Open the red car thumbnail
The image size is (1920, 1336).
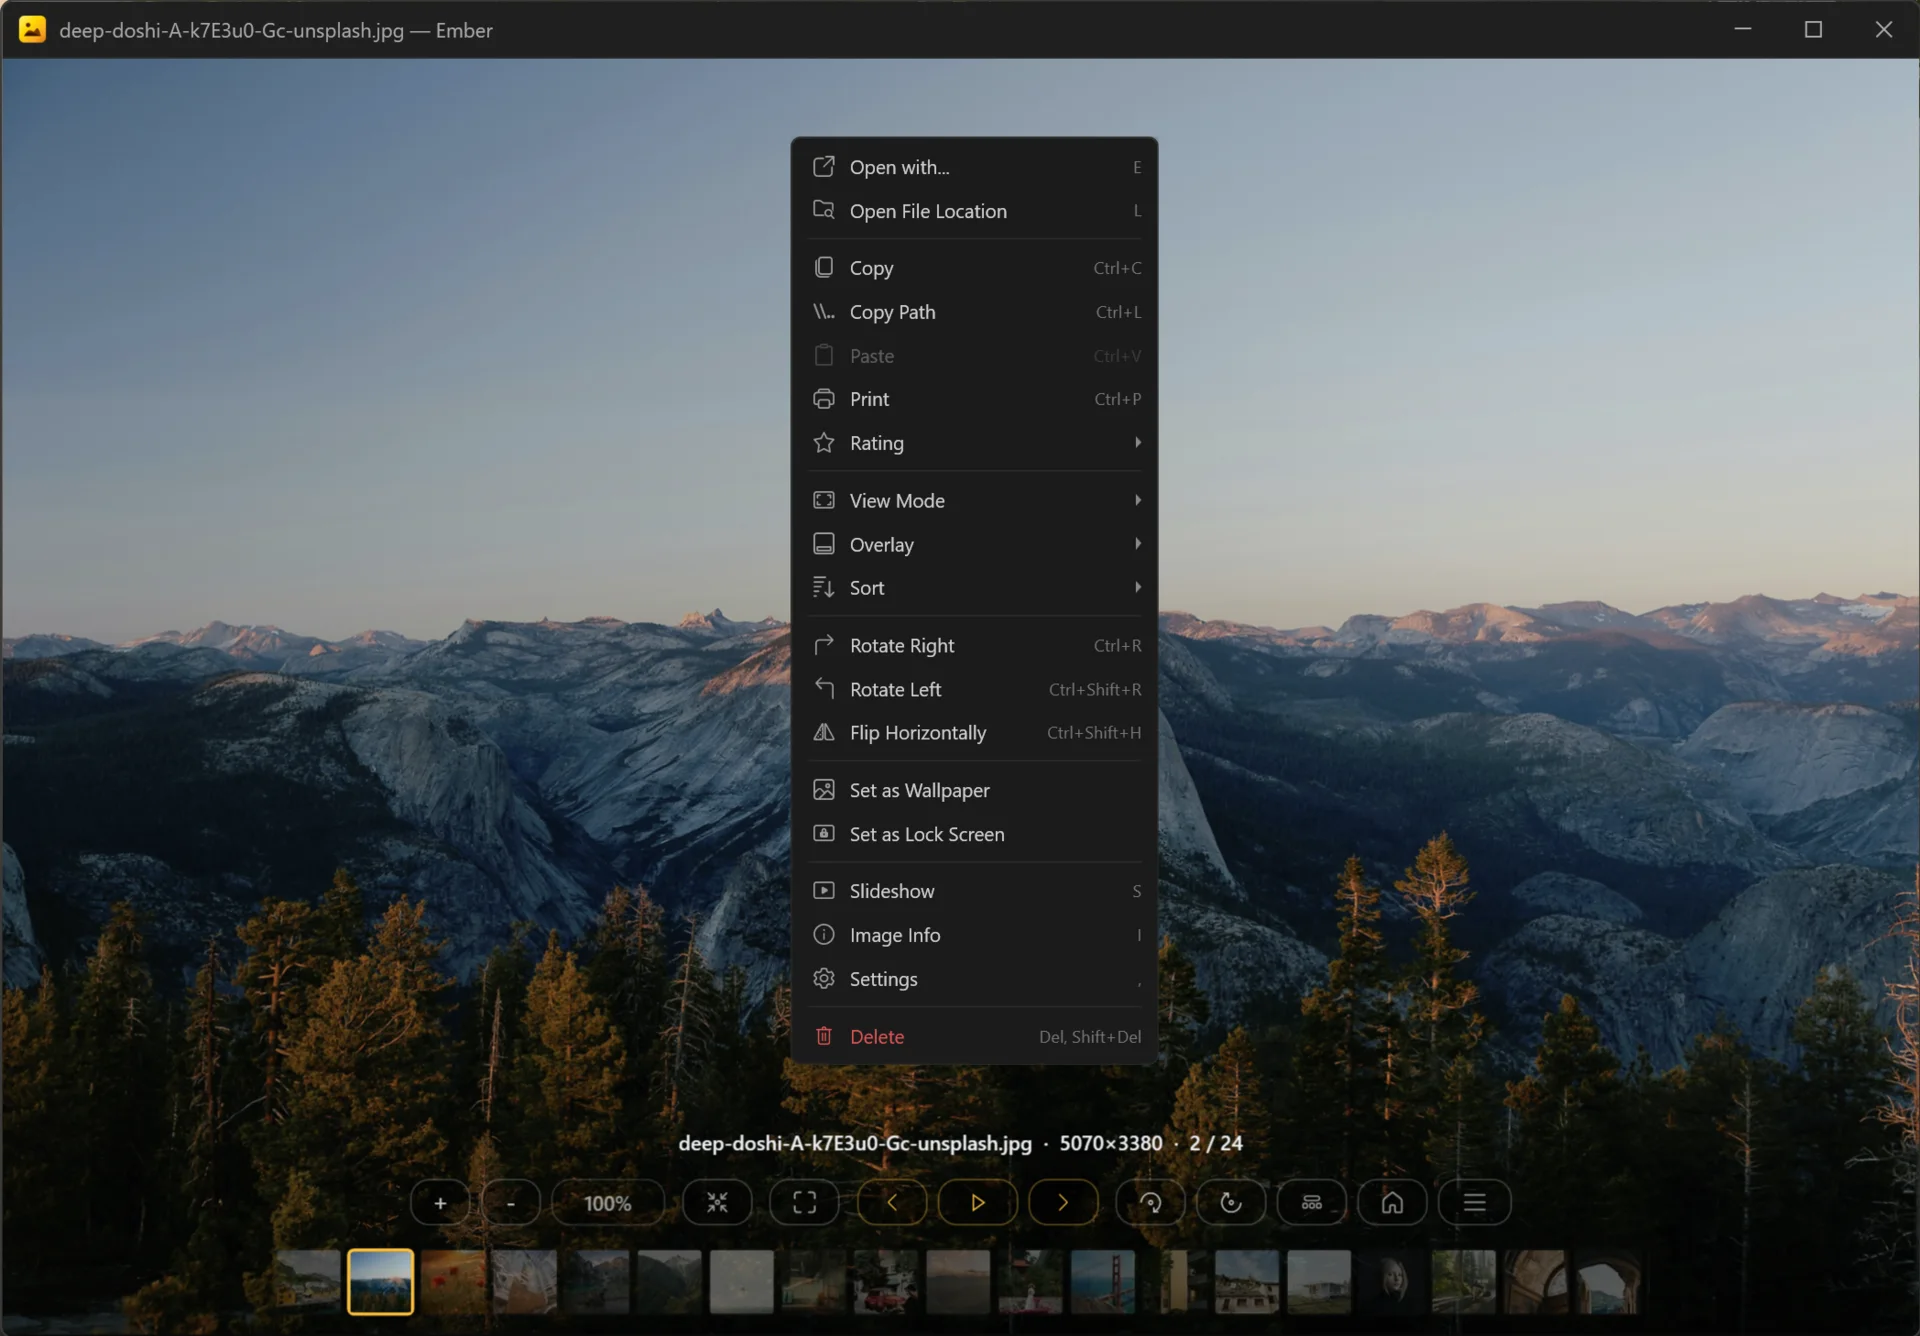[x=885, y=1282]
